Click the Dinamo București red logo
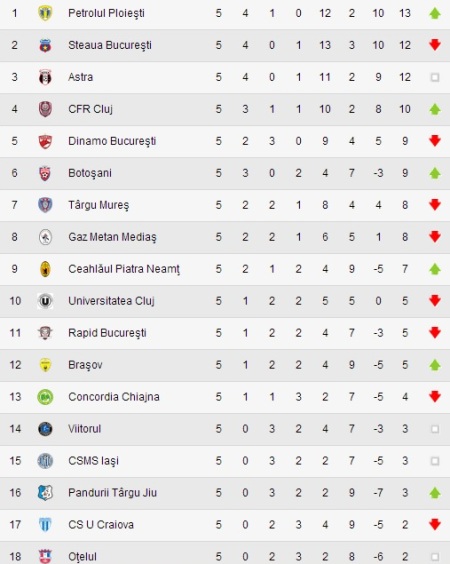This screenshot has height=564, width=450. pyautogui.click(x=45, y=141)
